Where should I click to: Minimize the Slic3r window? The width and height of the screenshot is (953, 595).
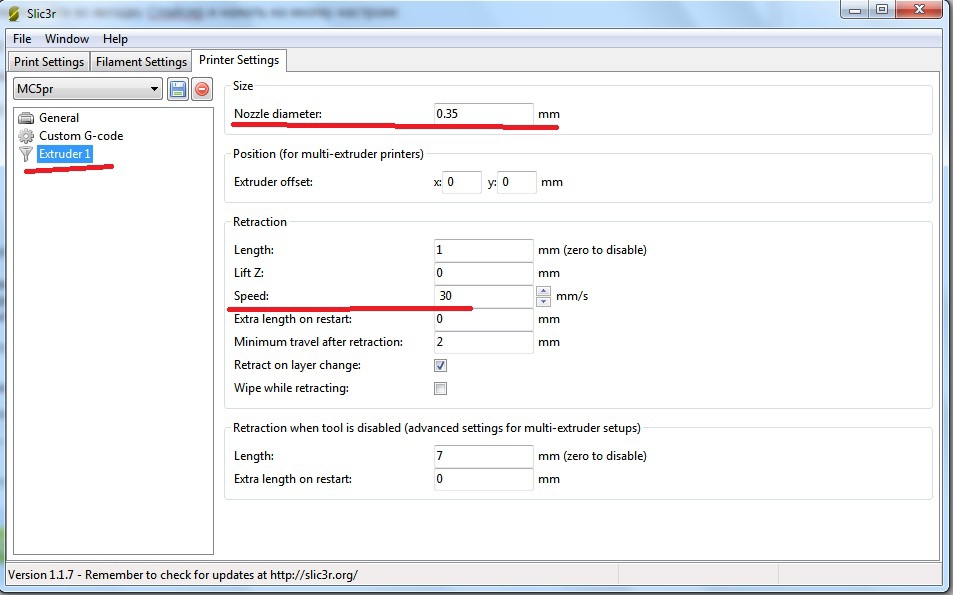(x=855, y=10)
